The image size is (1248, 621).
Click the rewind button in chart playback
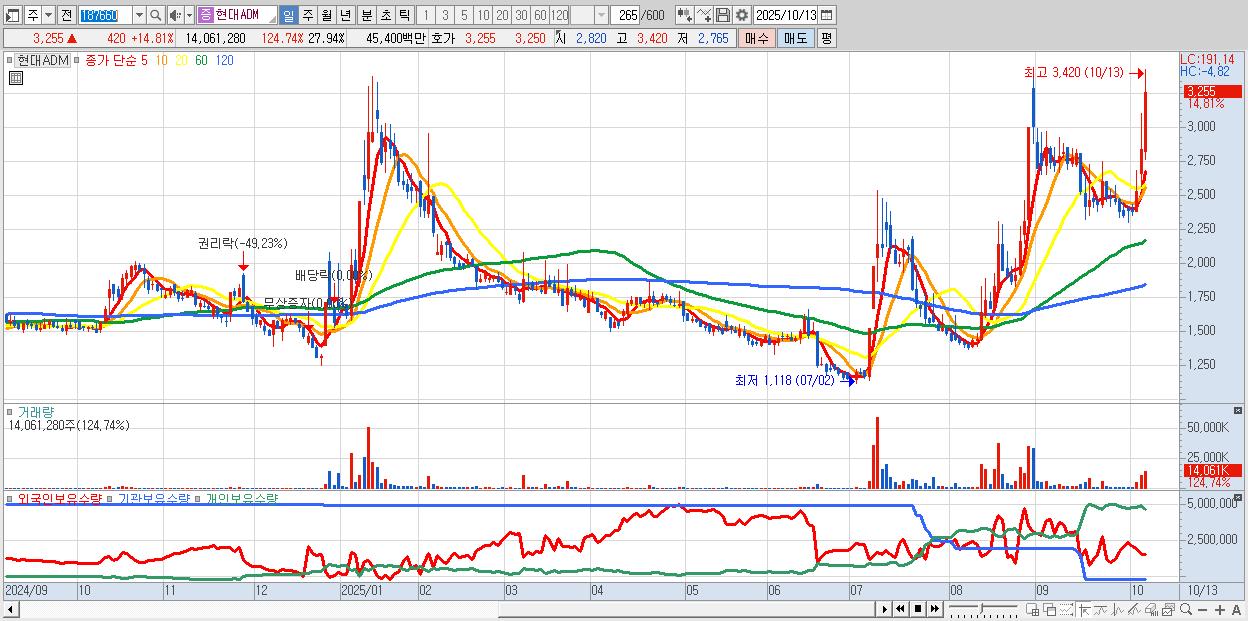[x=900, y=609]
